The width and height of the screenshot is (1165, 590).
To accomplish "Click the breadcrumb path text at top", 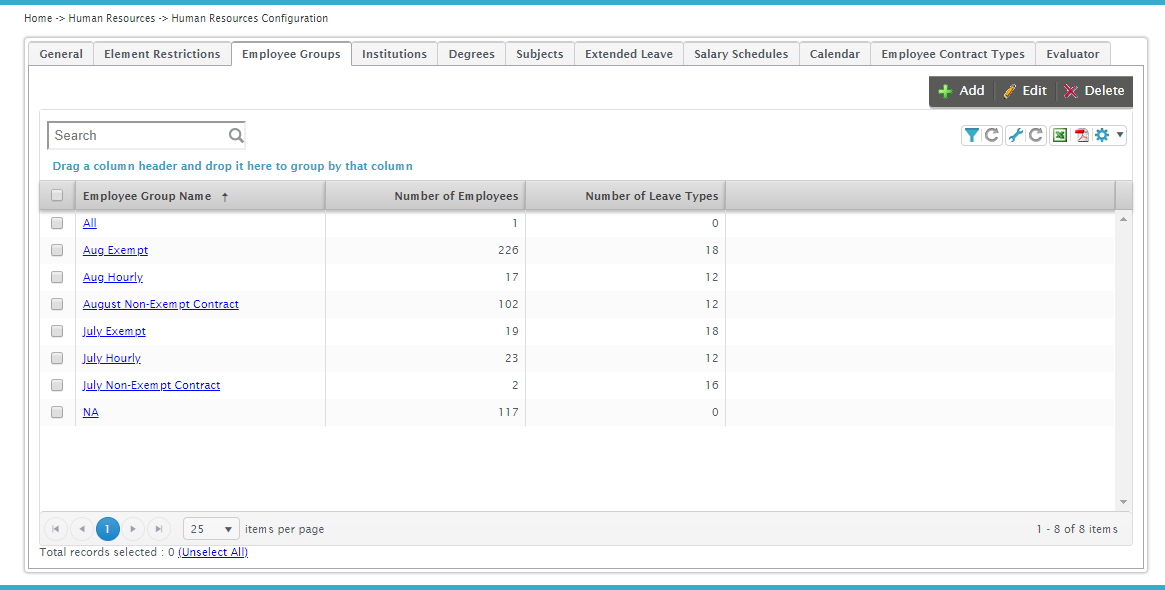I will click(176, 18).
